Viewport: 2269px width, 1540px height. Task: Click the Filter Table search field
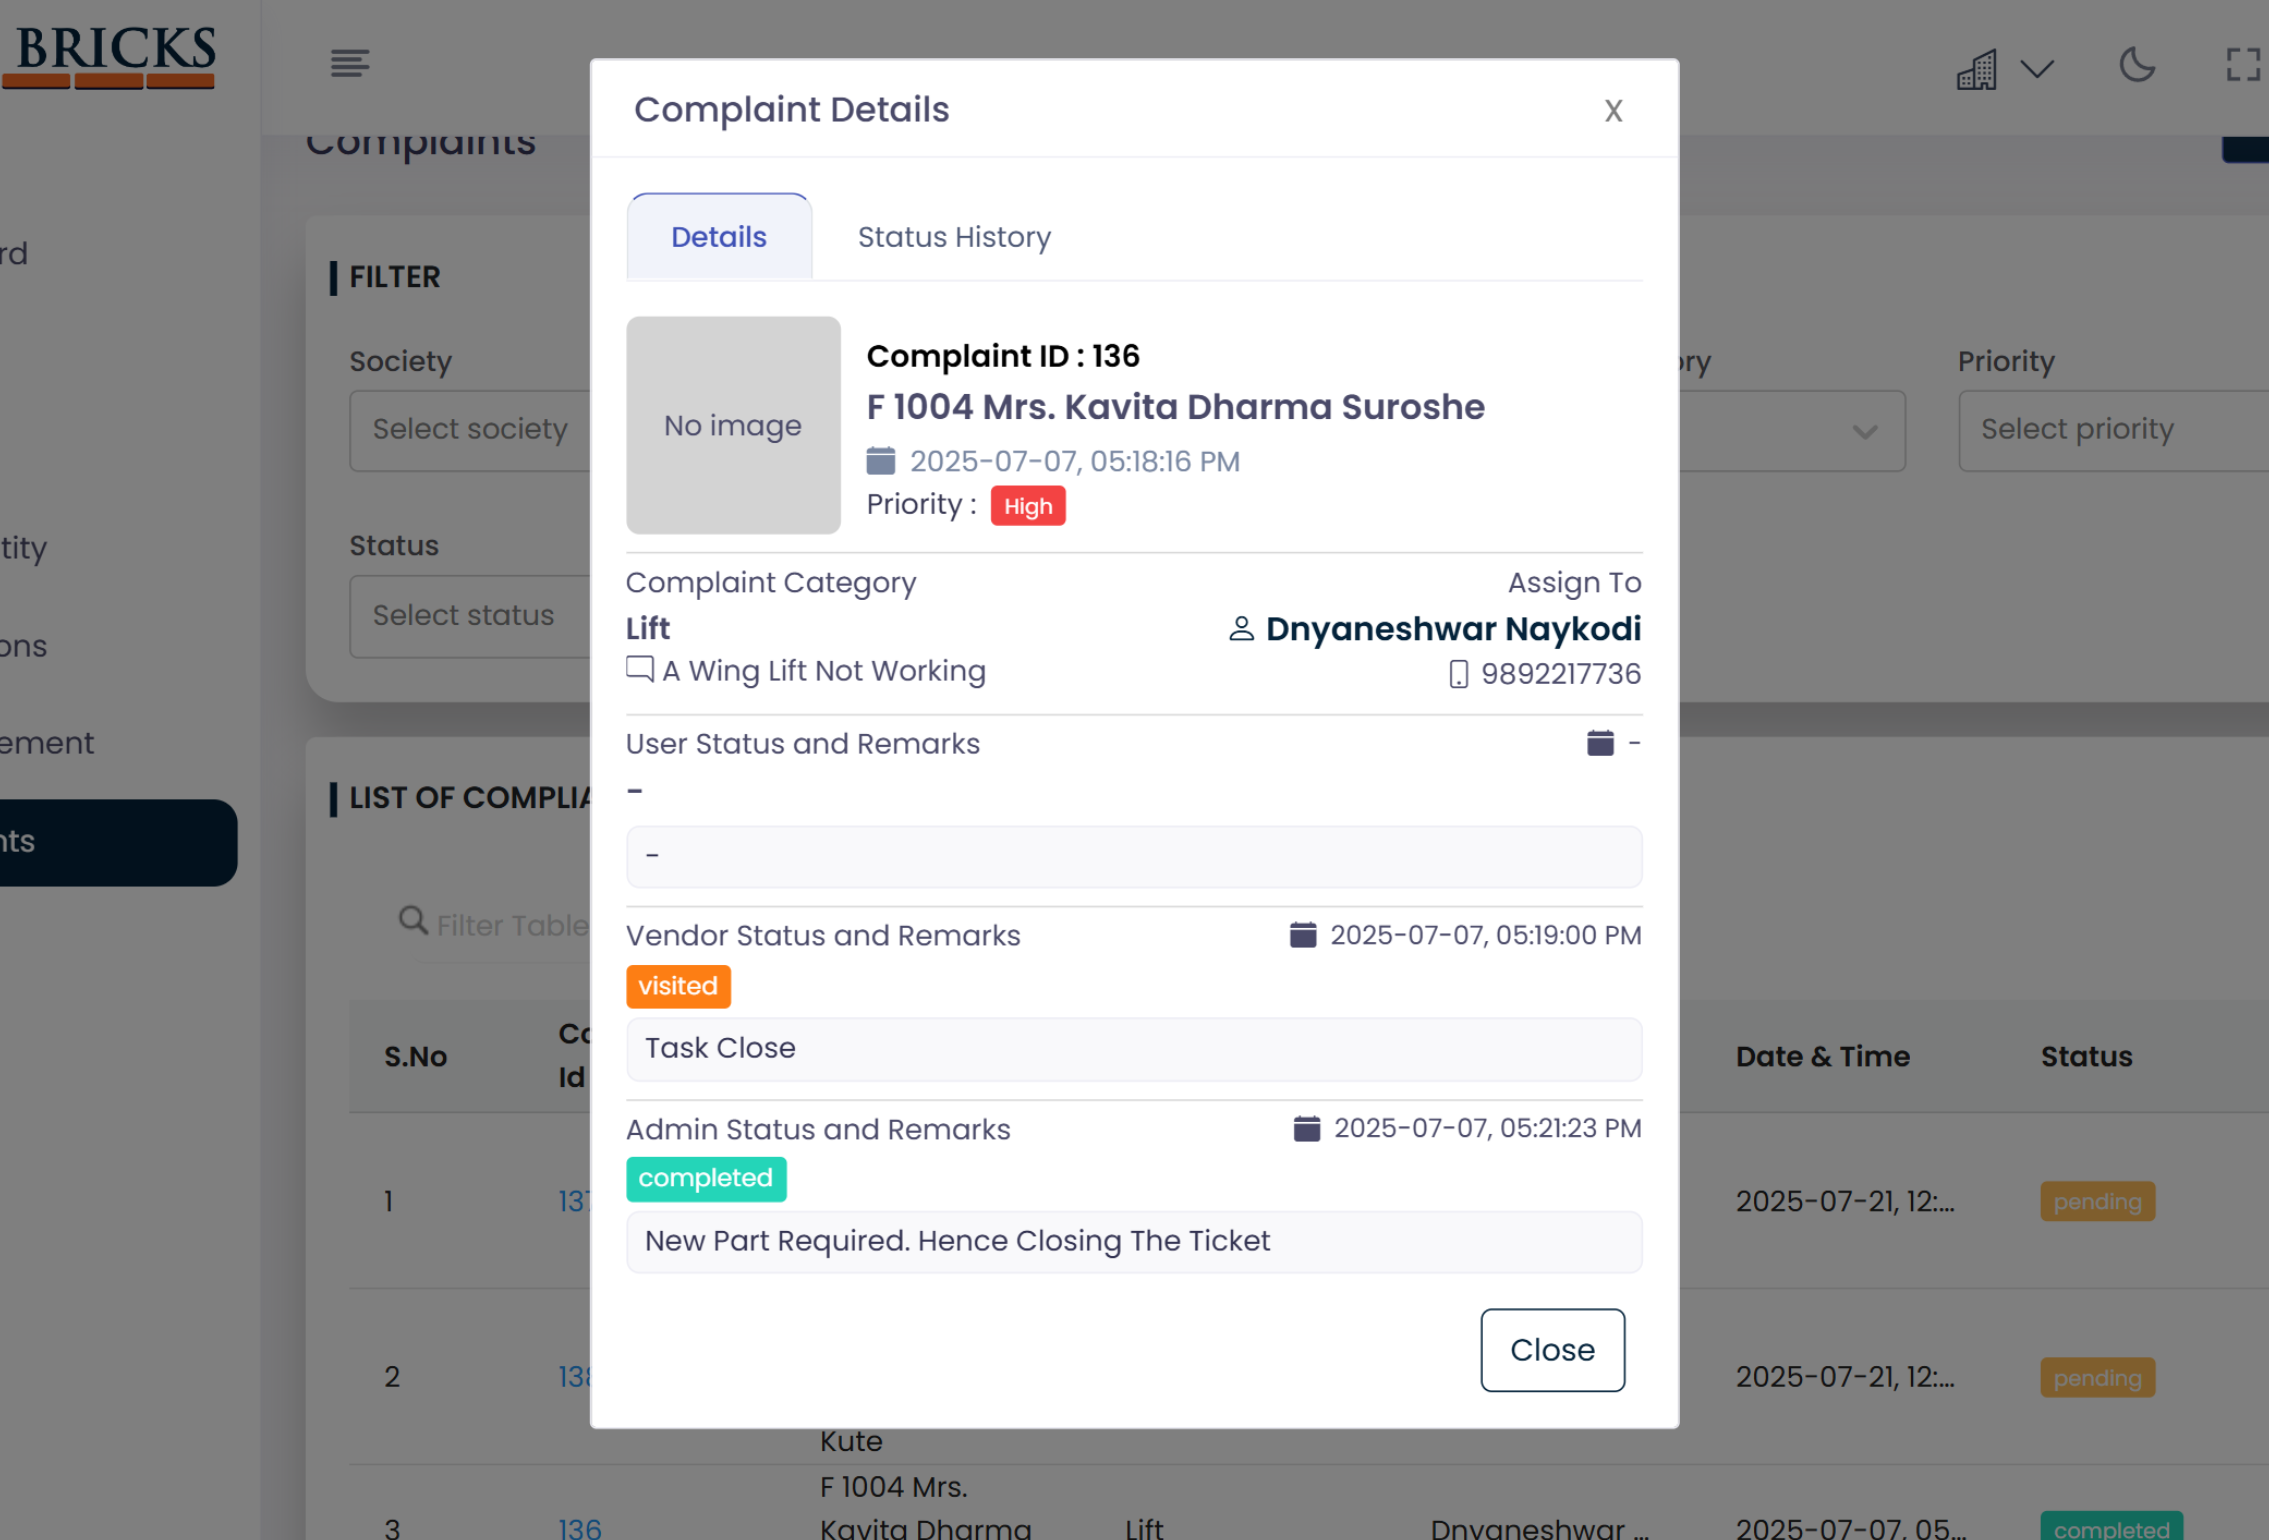[510, 925]
